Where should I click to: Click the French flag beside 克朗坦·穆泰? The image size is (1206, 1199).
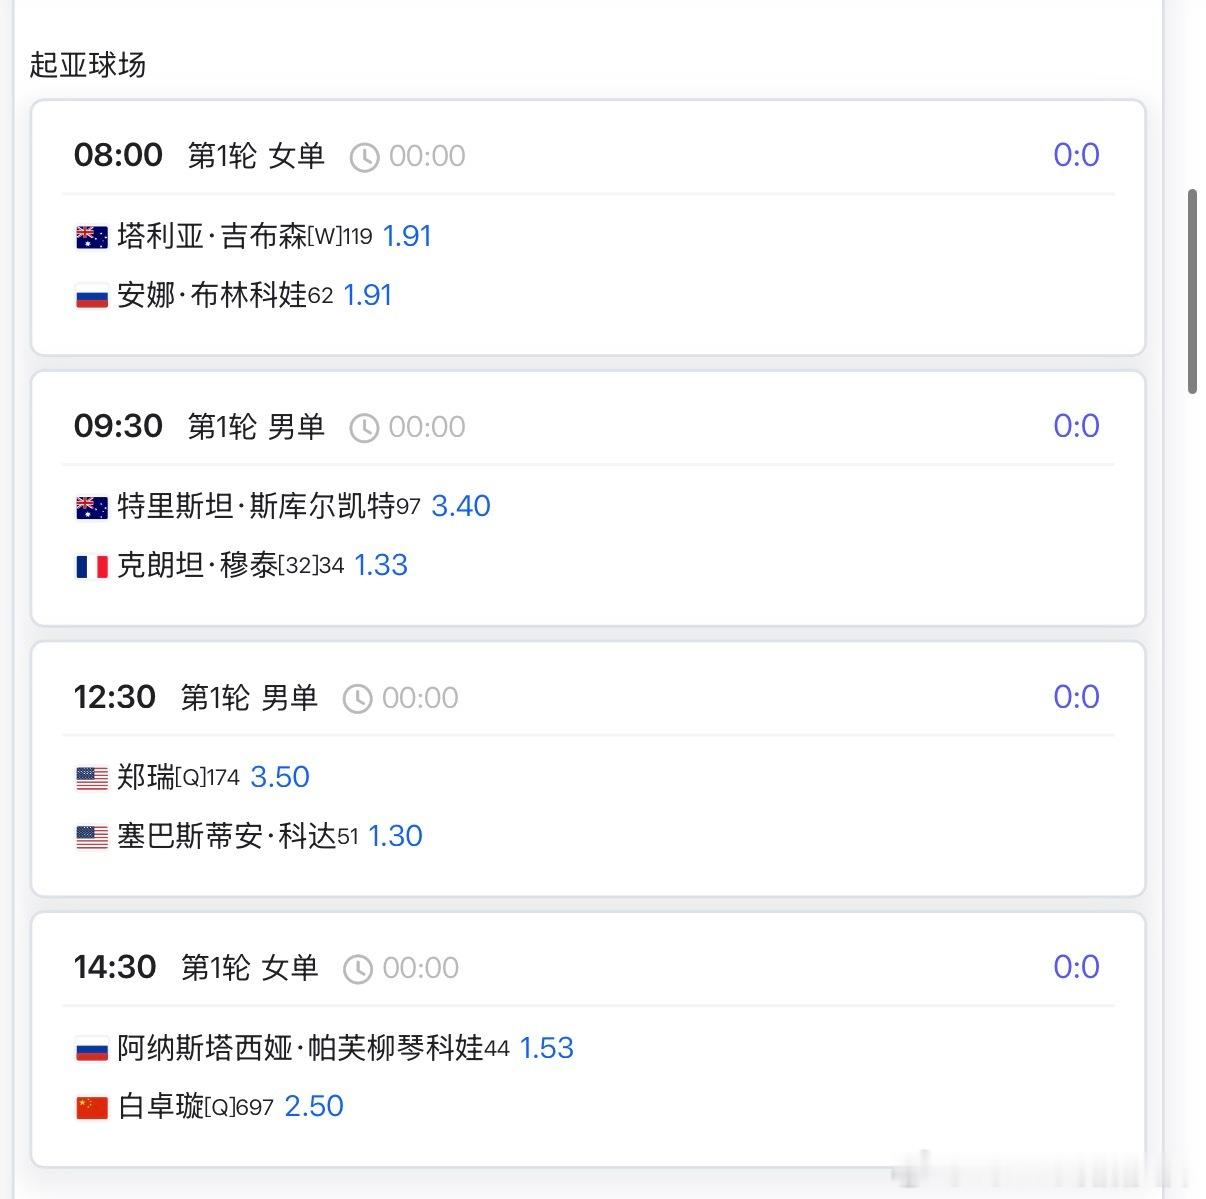[x=91, y=566]
